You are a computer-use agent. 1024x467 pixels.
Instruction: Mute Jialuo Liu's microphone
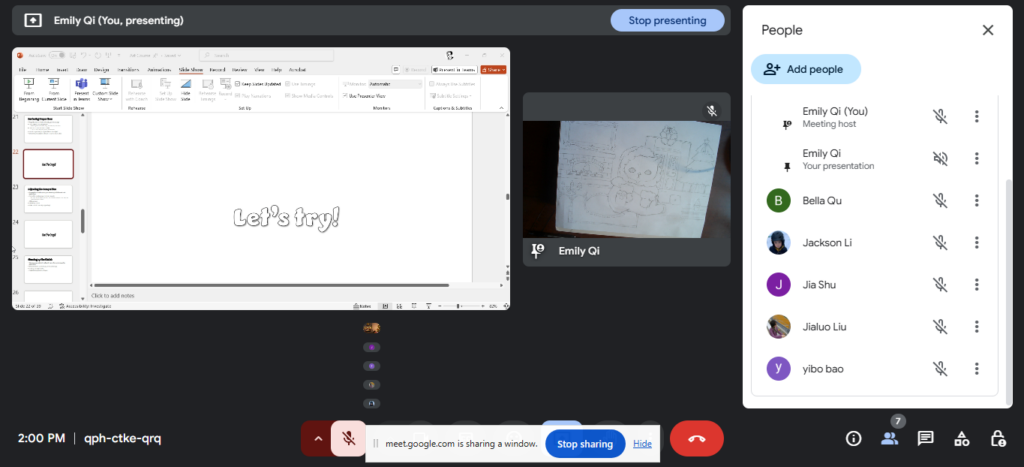click(x=940, y=327)
